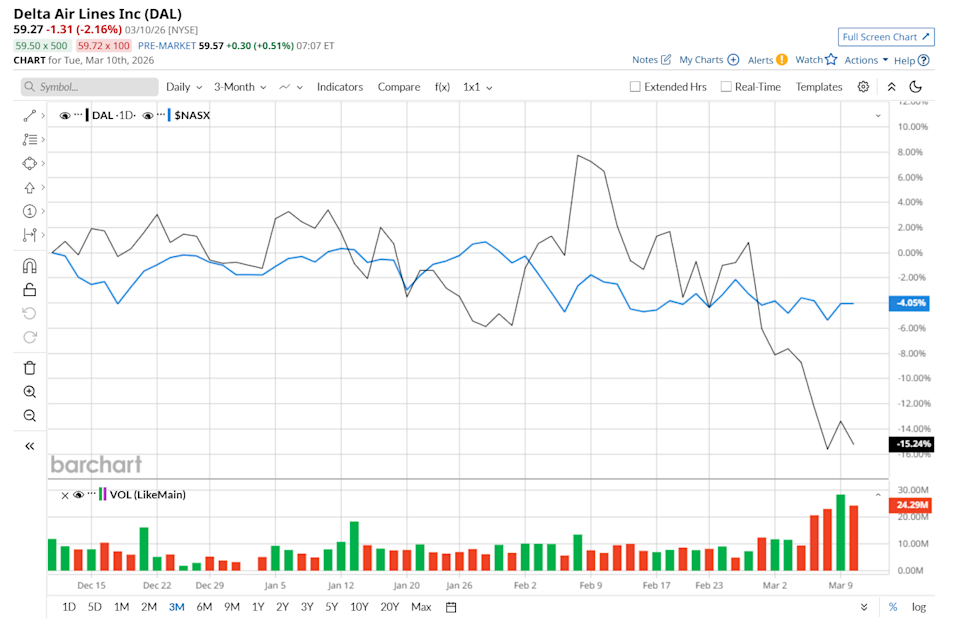Open the 3-Month period dropdown
This screenshot has width=959, height=624.
pos(240,87)
